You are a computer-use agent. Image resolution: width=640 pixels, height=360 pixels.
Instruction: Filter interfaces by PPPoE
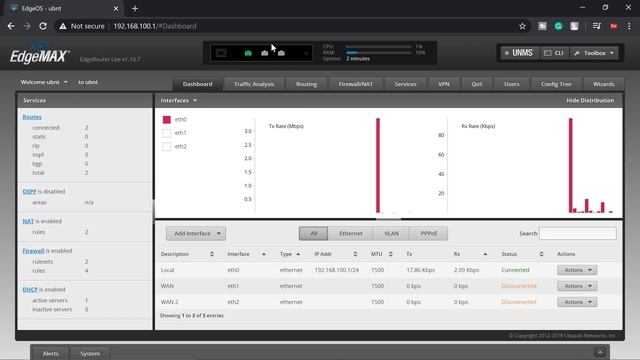coord(429,233)
